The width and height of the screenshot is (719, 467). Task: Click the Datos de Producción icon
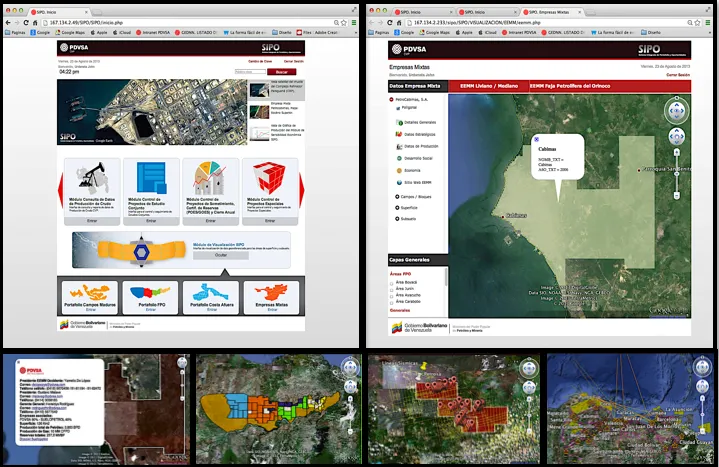pyautogui.click(x=399, y=146)
